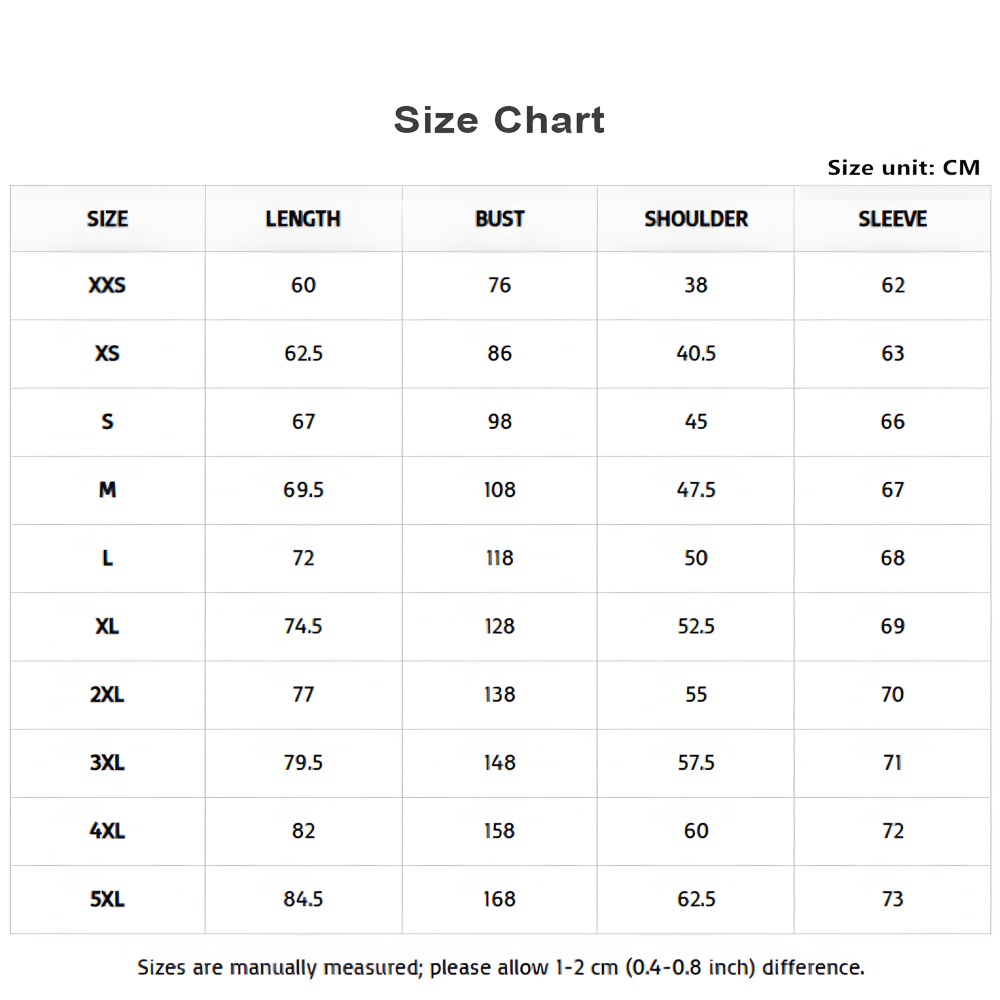
Task: Click the manual measurement disclaimer text
Action: point(501,967)
